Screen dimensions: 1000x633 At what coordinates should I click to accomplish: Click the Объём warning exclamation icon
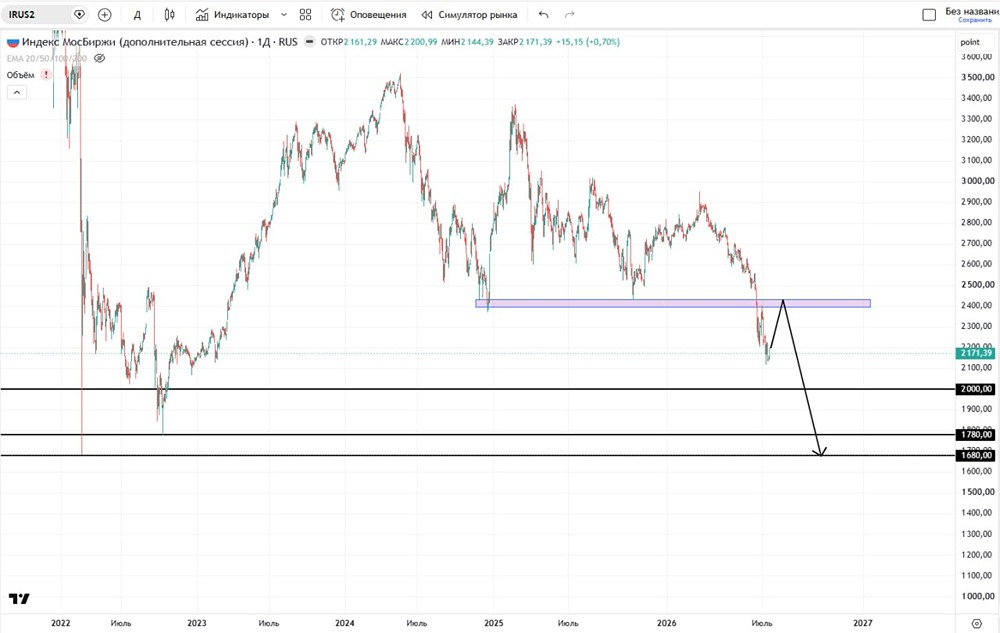[46, 75]
